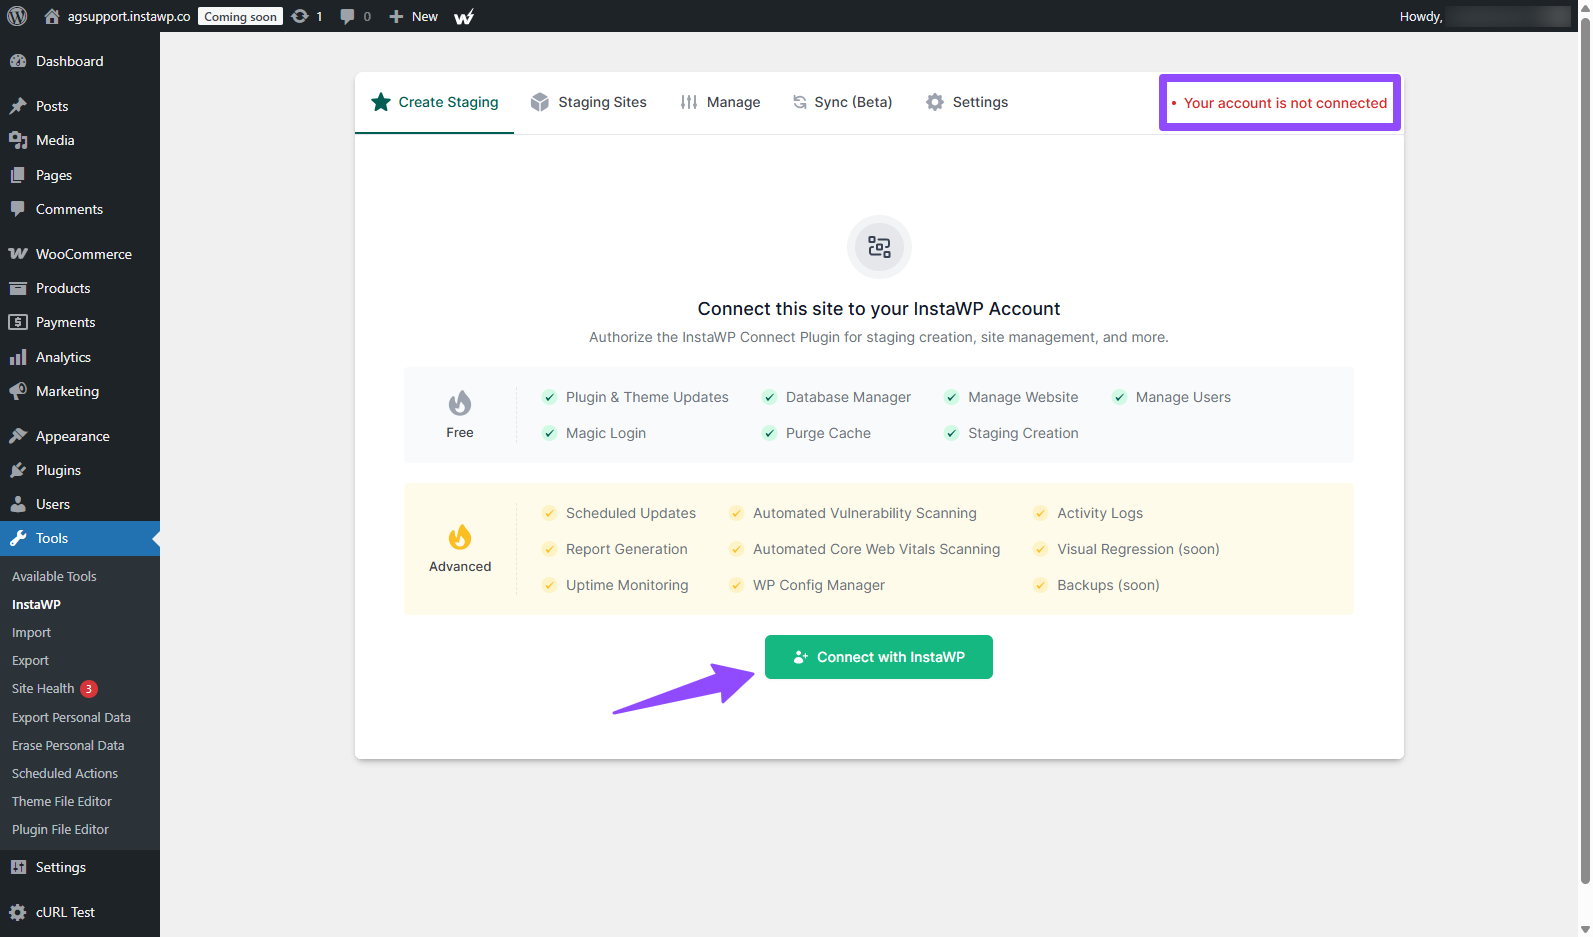Open Available Tools submenu item
Screen dimensions: 1593x937
pyautogui.click(x=54, y=576)
